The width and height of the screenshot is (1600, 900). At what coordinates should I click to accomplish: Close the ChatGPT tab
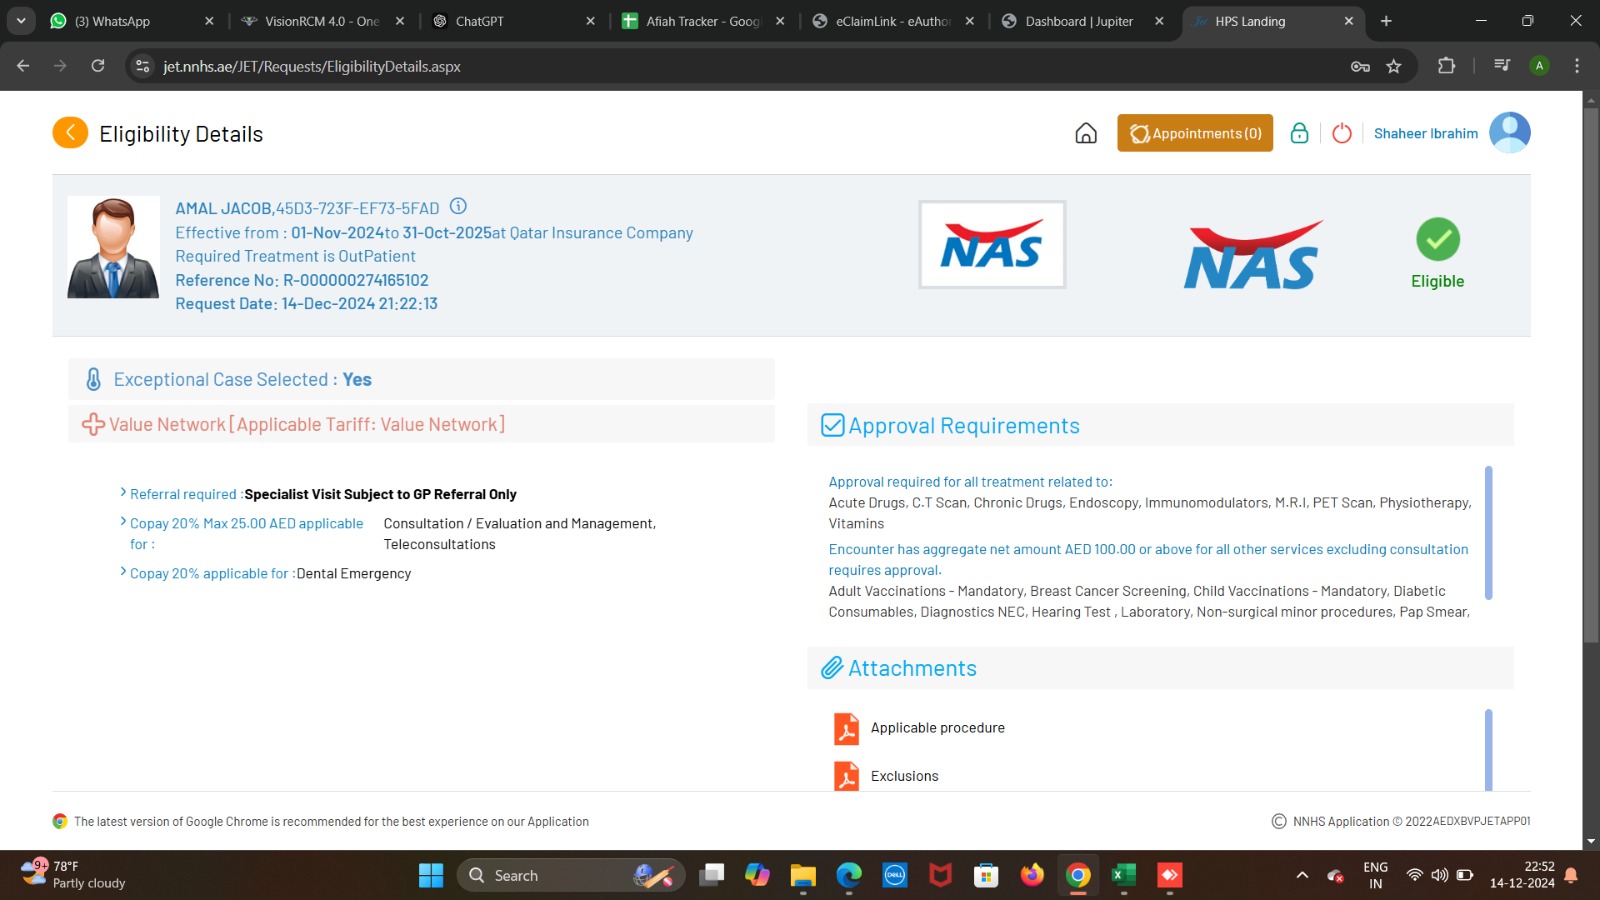[x=590, y=21]
